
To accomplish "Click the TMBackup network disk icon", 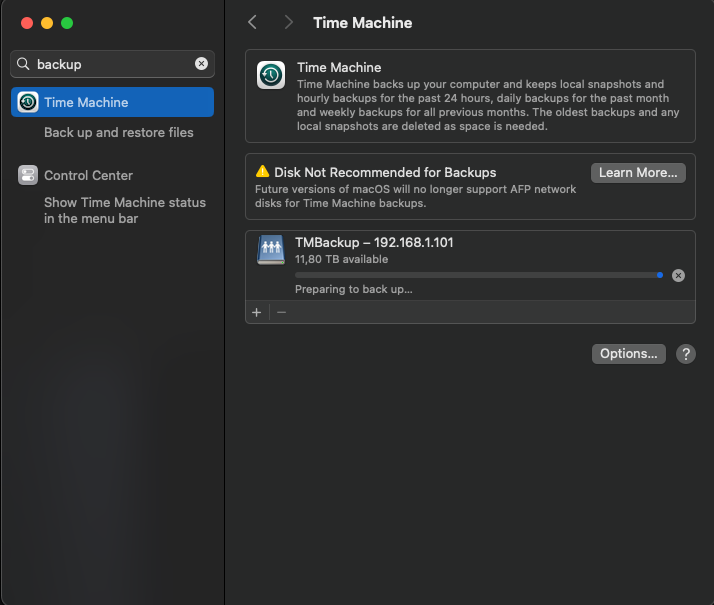I will [271, 249].
